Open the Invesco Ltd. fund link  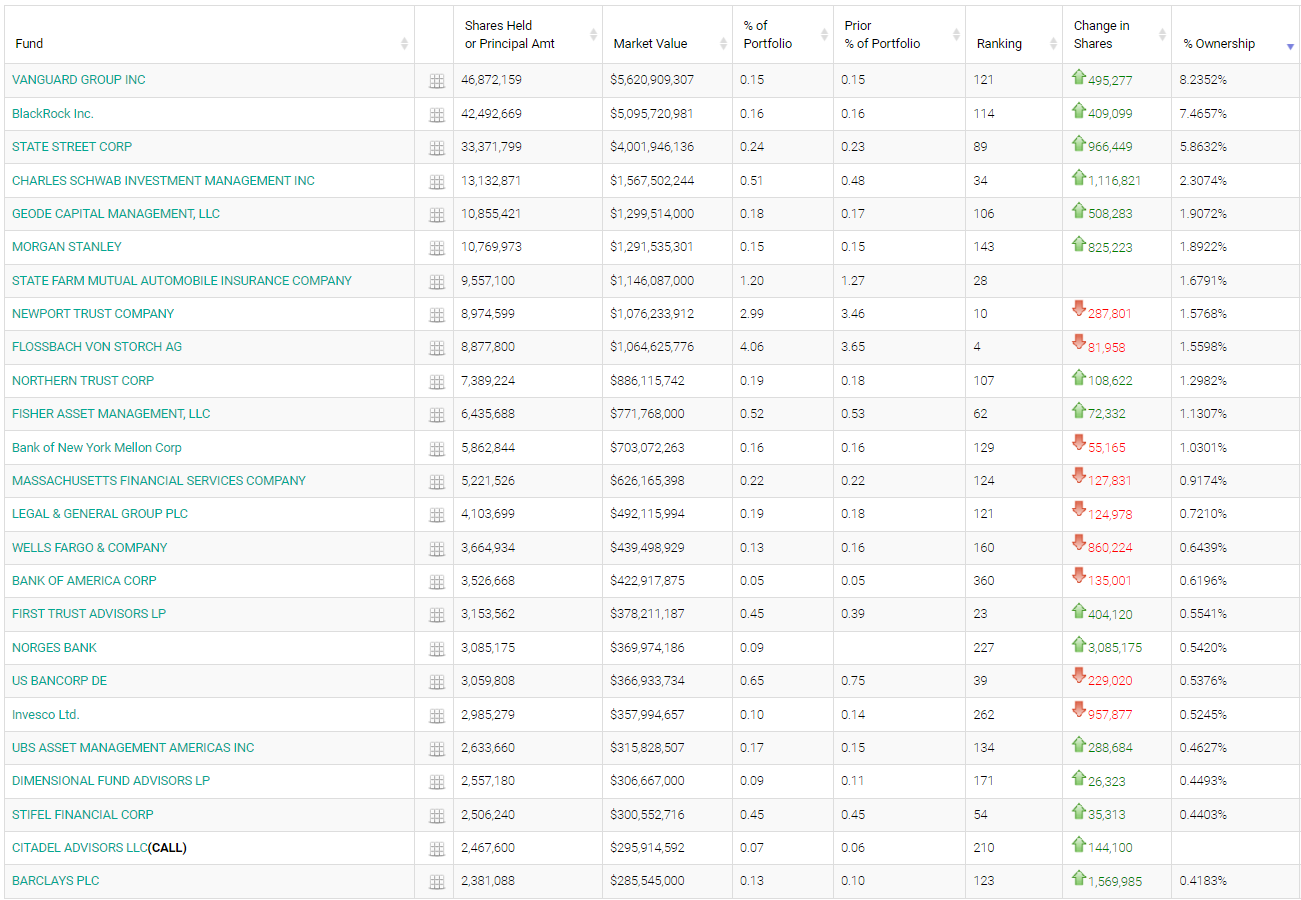coord(46,714)
